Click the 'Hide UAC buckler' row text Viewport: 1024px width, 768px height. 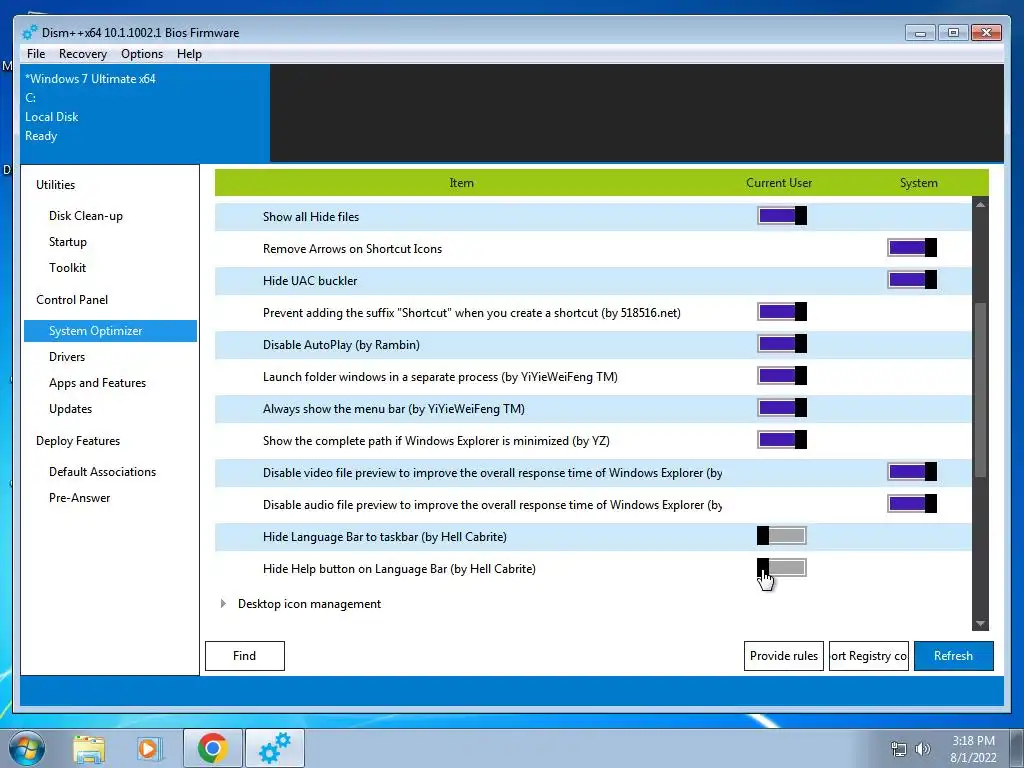310,281
